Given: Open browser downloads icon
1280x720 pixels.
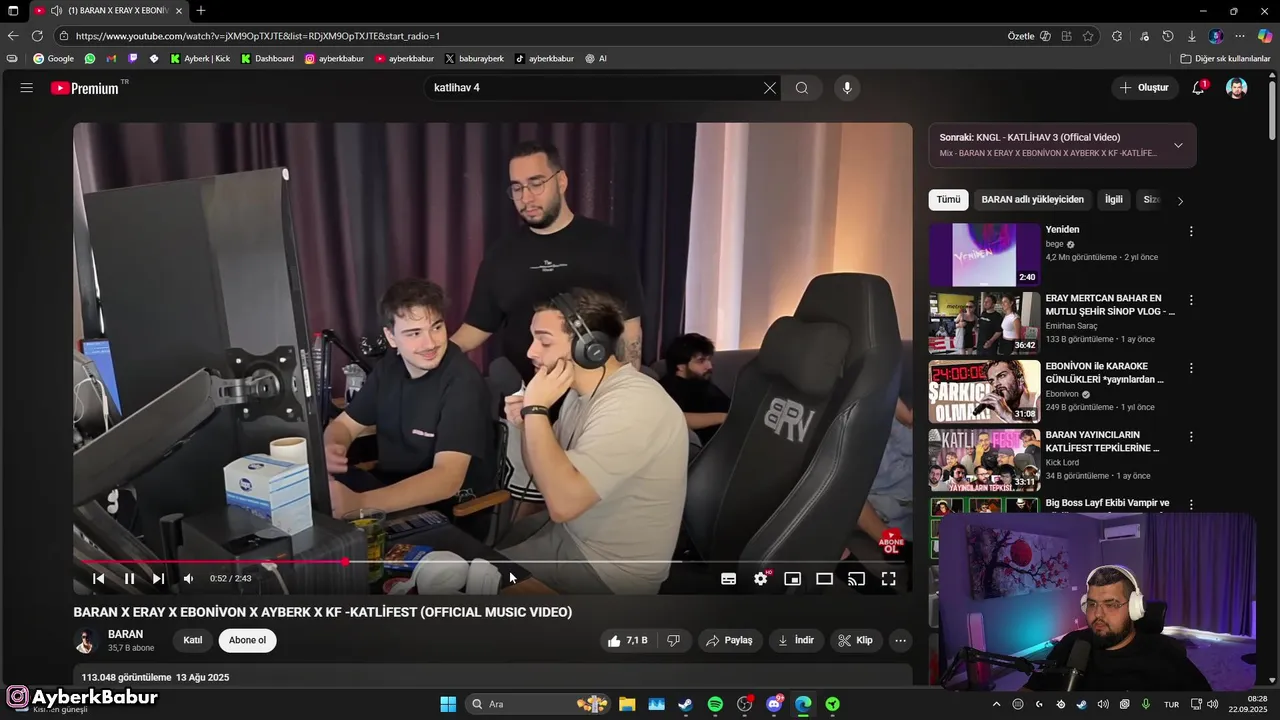Looking at the screenshot, I should pos(1192,36).
